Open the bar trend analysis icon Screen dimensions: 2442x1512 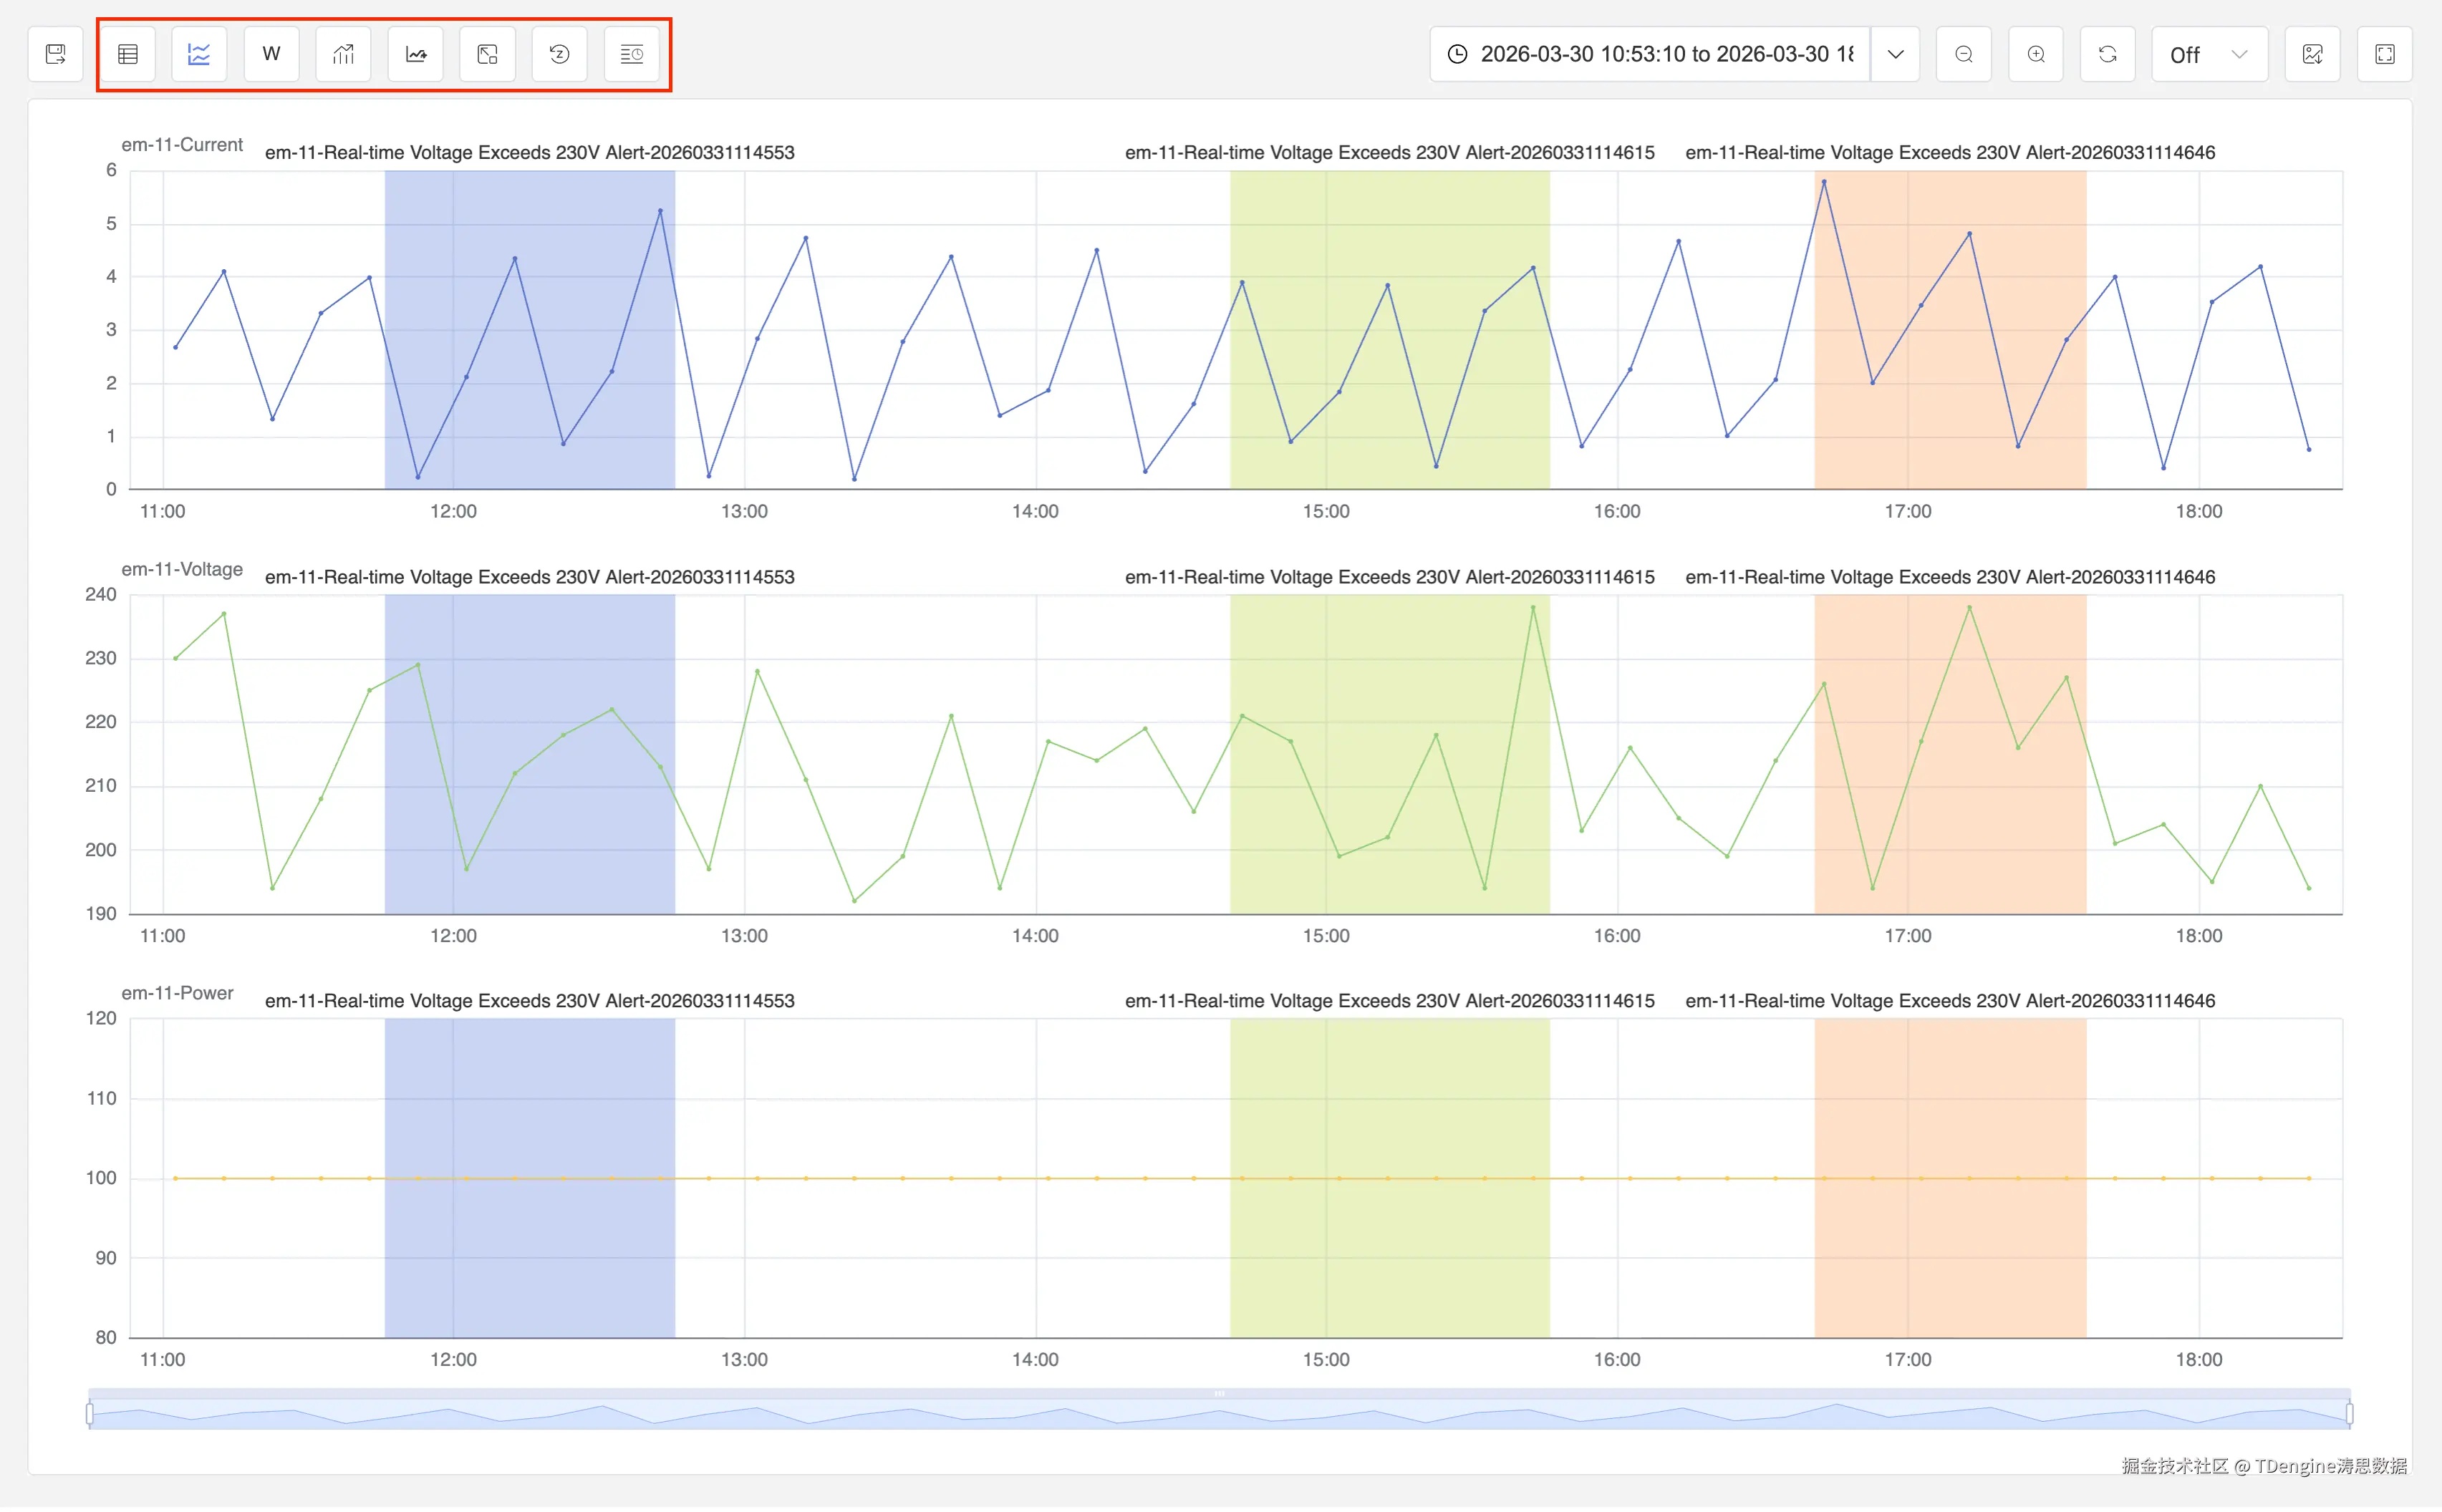(343, 54)
